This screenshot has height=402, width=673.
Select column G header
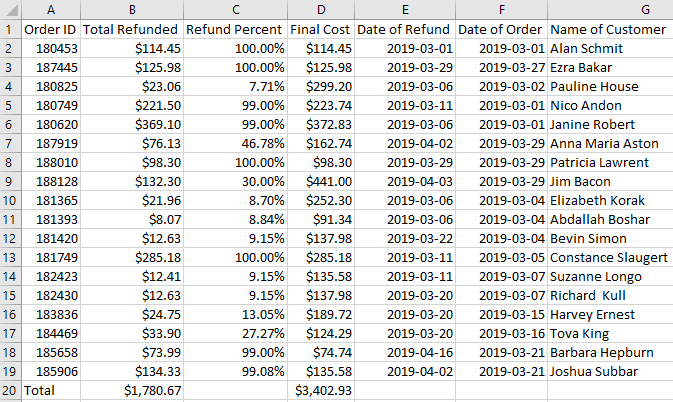609,9
